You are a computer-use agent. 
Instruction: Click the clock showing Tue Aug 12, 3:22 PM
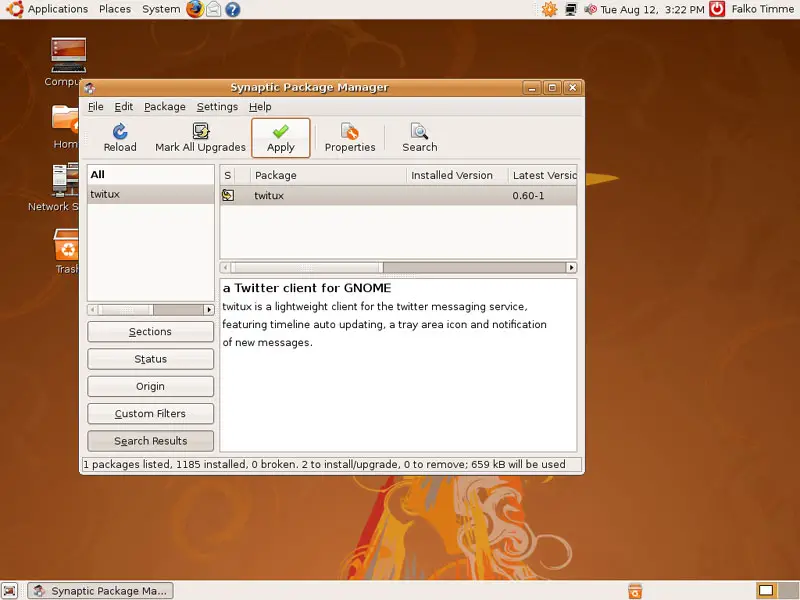tap(652, 10)
